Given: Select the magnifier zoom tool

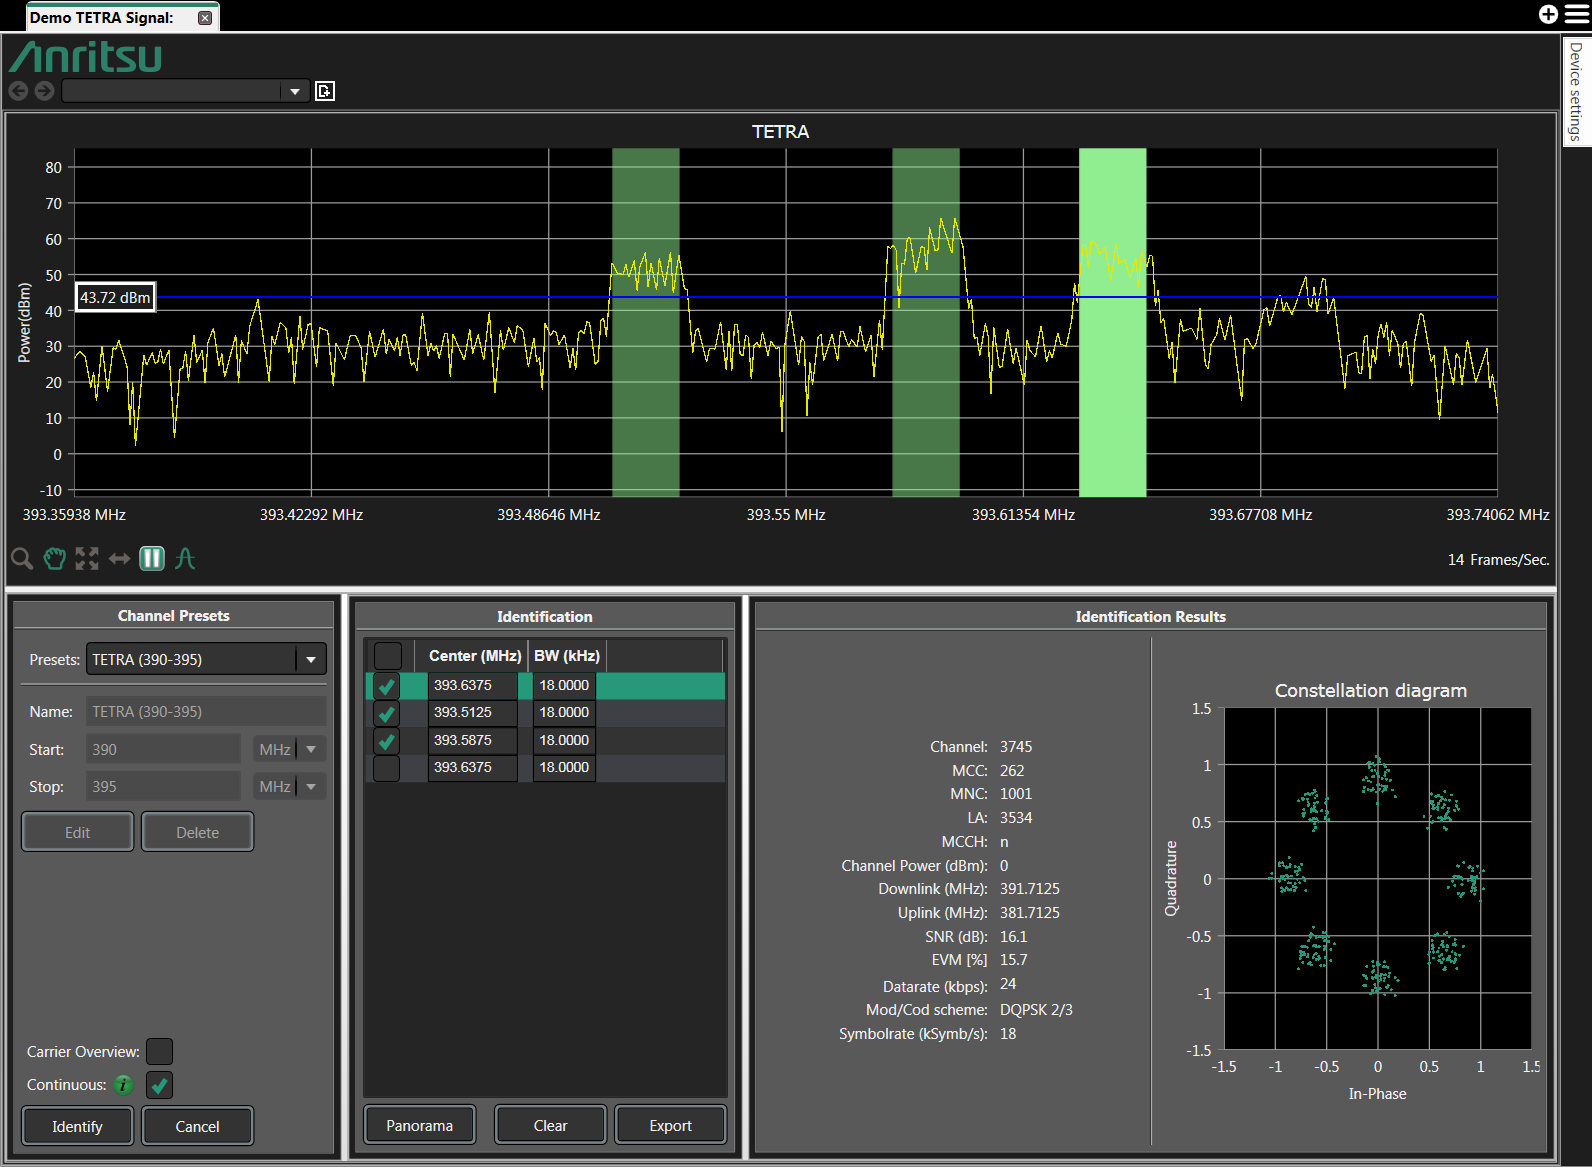Looking at the screenshot, I should click(x=21, y=558).
